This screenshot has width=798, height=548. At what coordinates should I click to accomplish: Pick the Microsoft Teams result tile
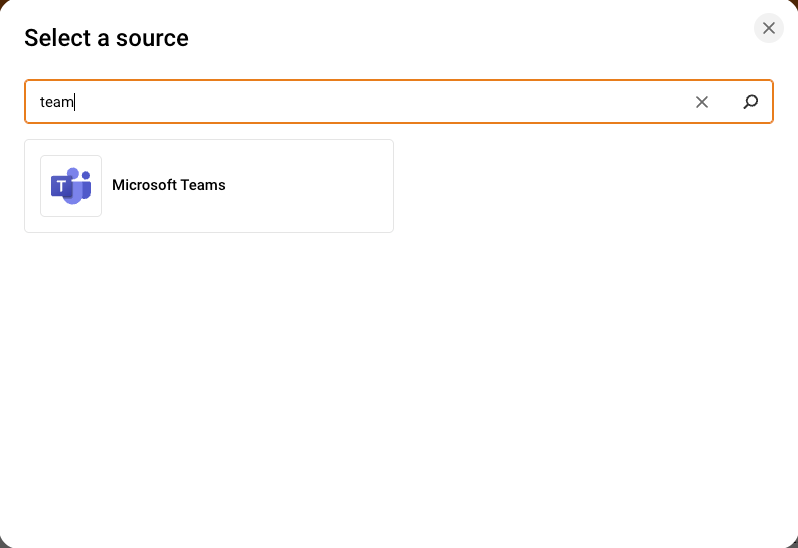[x=209, y=186]
